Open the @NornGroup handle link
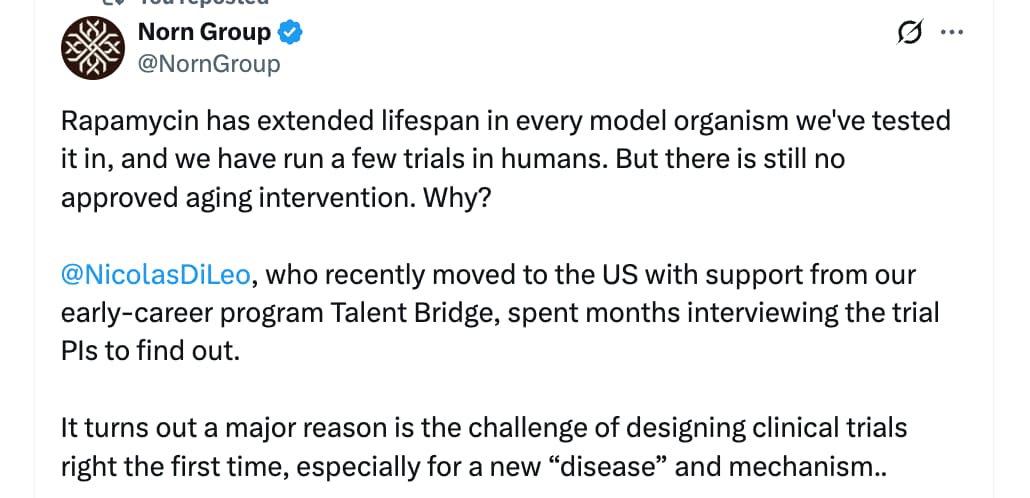Screen dimensions: 1030x498 pyautogui.click(x=209, y=64)
